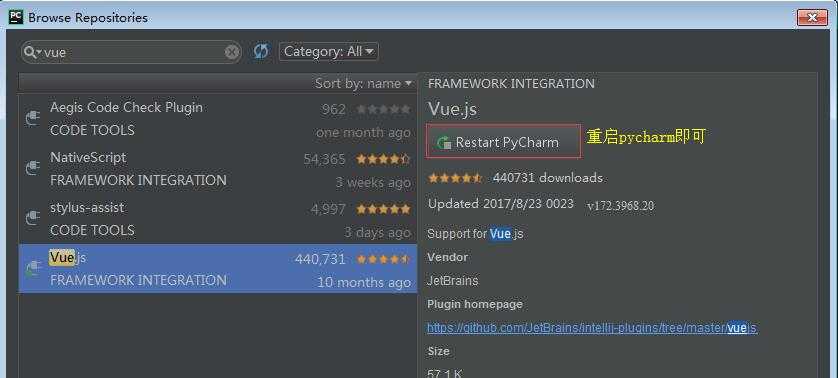
Task: Select the Vue.js row in the plugin list
Action: pyautogui.click(x=218, y=268)
